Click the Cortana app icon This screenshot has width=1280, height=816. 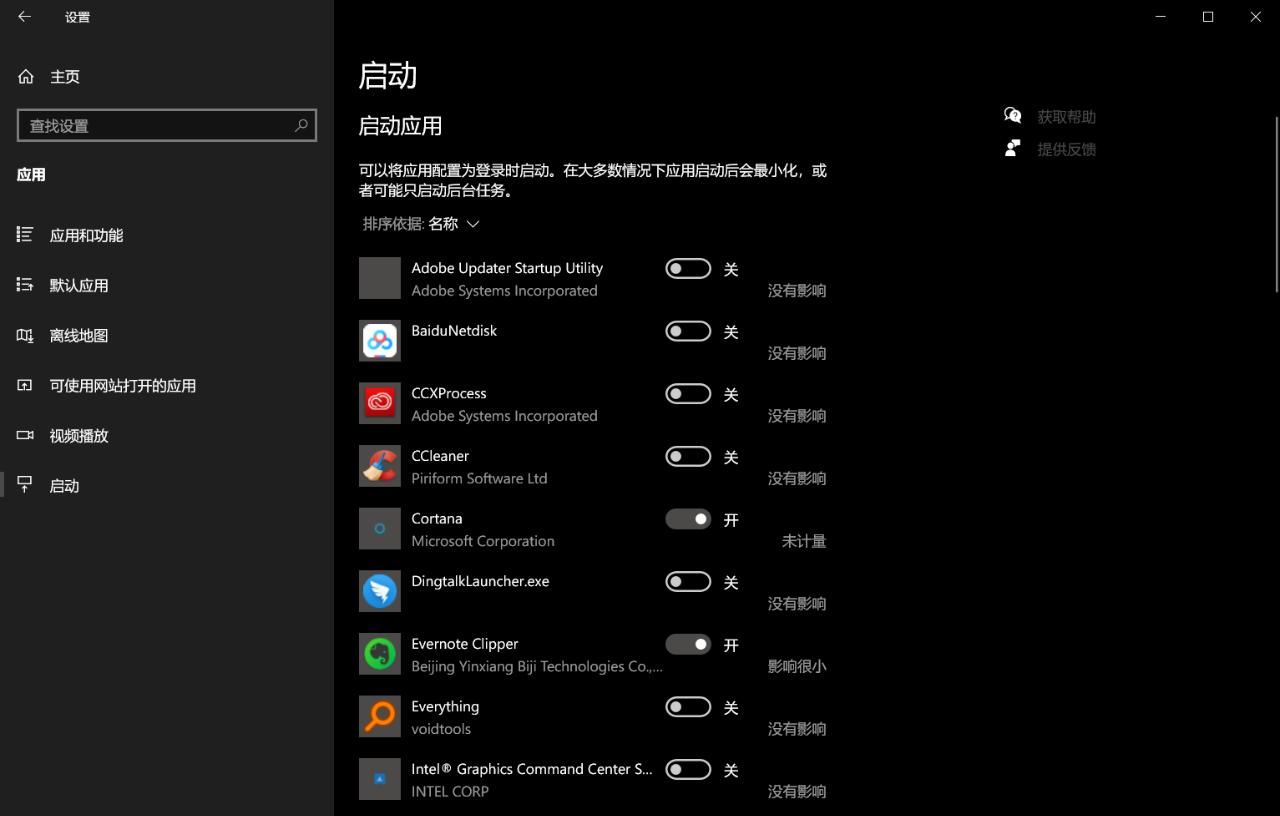tap(379, 528)
